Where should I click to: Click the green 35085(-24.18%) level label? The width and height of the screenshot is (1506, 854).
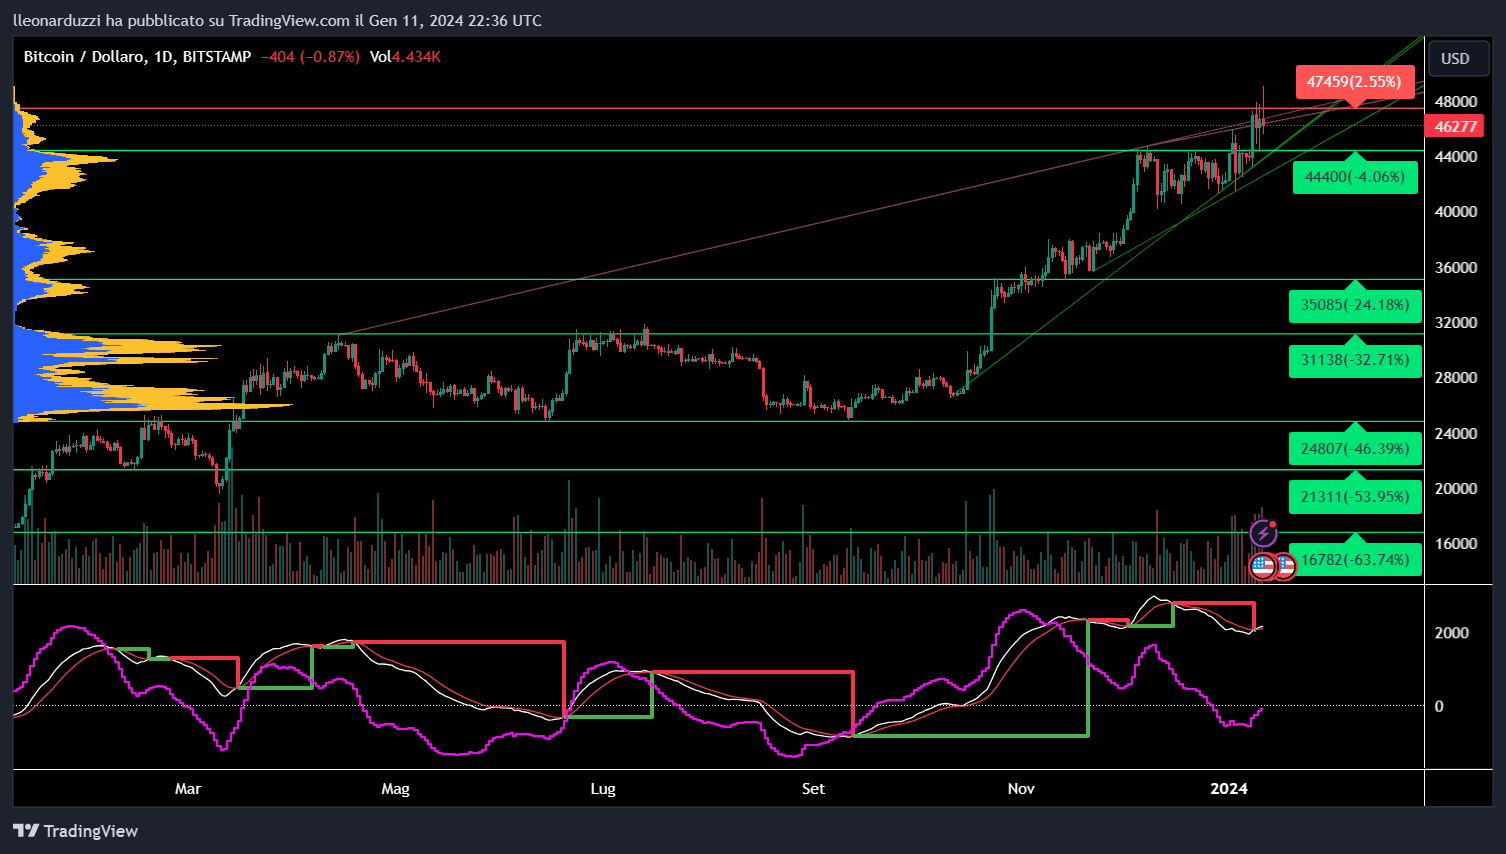1355,305
